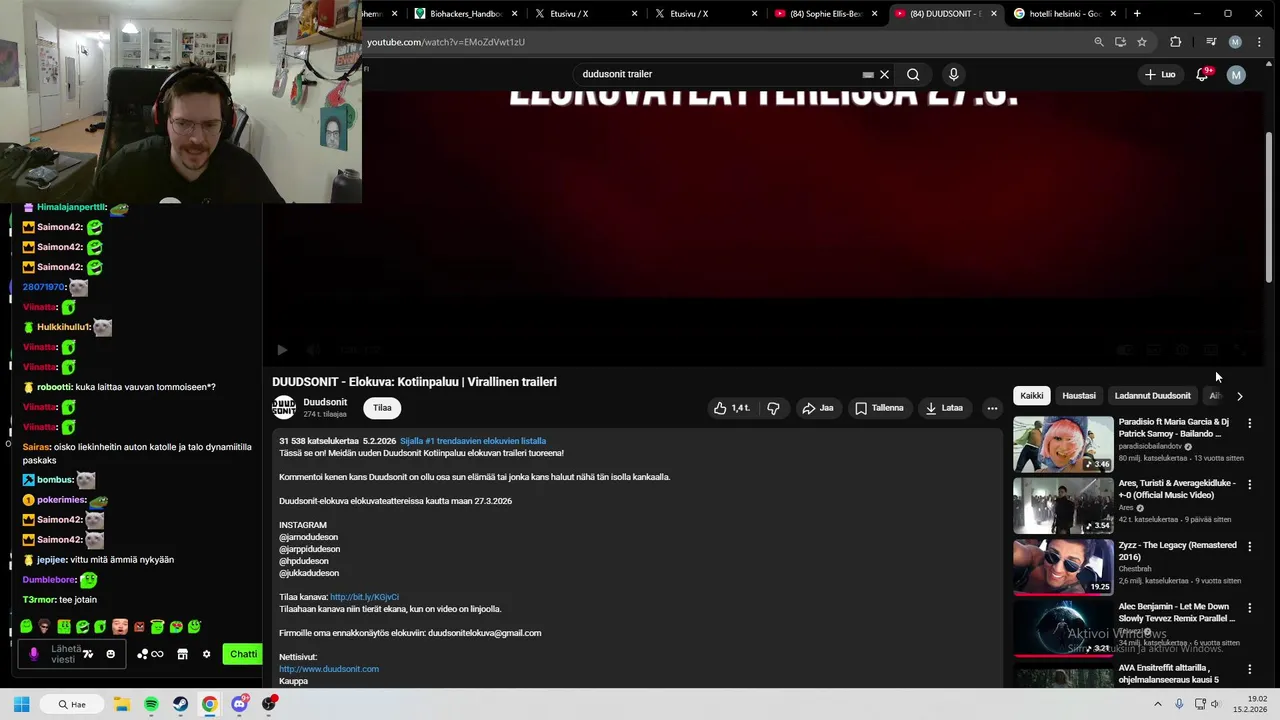This screenshot has width=1280, height=720.
Task: Open Spotify from the taskbar
Action: click(x=151, y=704)
